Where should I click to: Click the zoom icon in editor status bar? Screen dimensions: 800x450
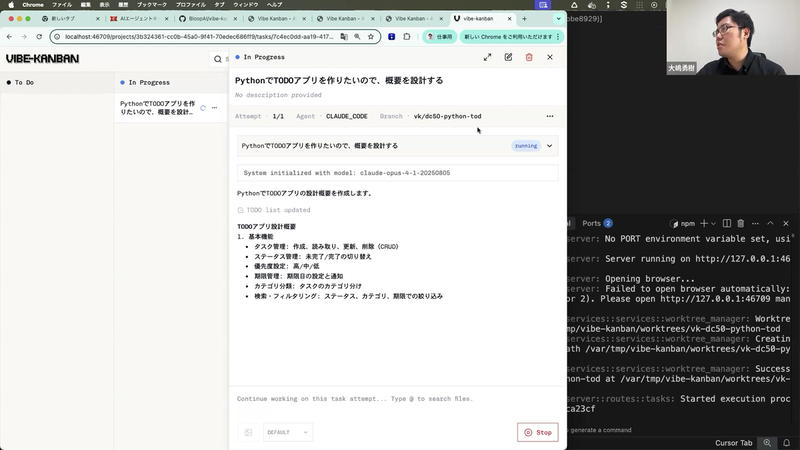pos(767,443)
